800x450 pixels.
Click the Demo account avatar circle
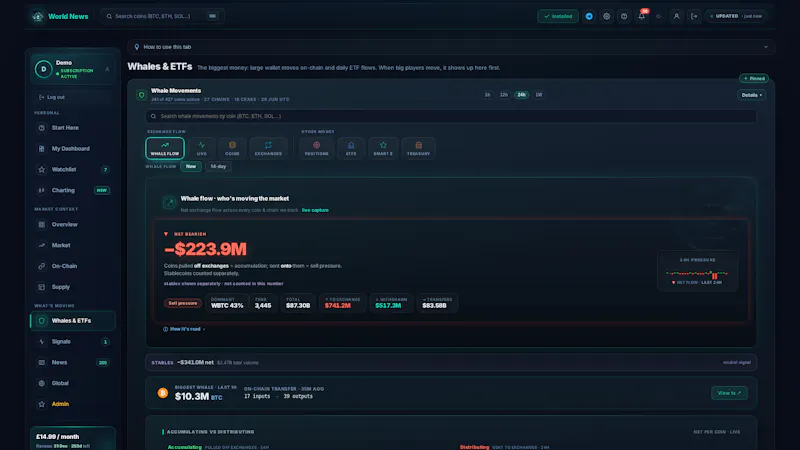pyautogui.click(x=43, y=69)
